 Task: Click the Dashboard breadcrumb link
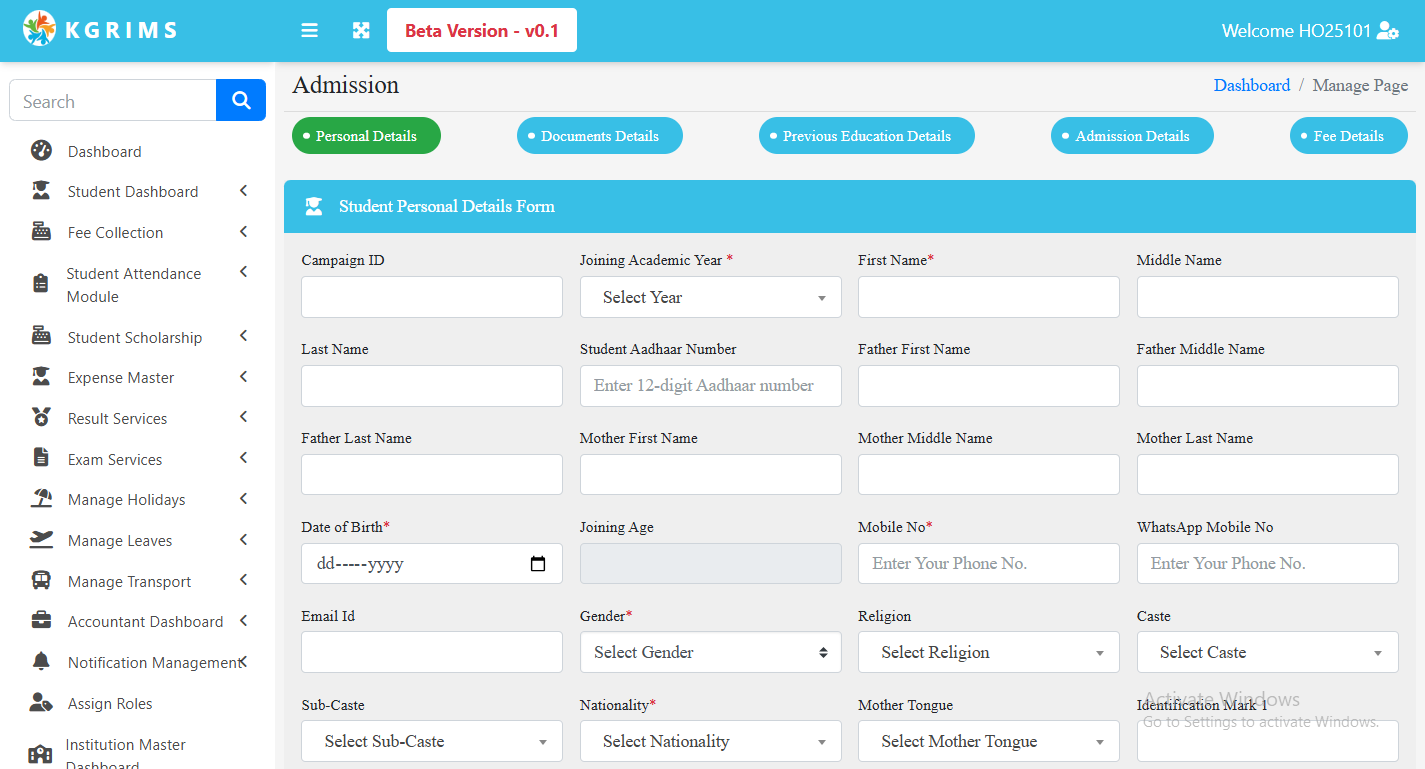(1251, 86)
